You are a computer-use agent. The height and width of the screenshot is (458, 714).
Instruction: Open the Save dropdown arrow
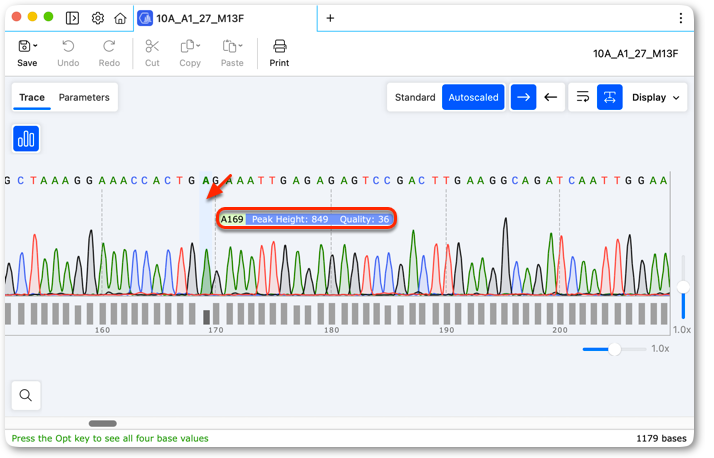click(x=36, y=46)
